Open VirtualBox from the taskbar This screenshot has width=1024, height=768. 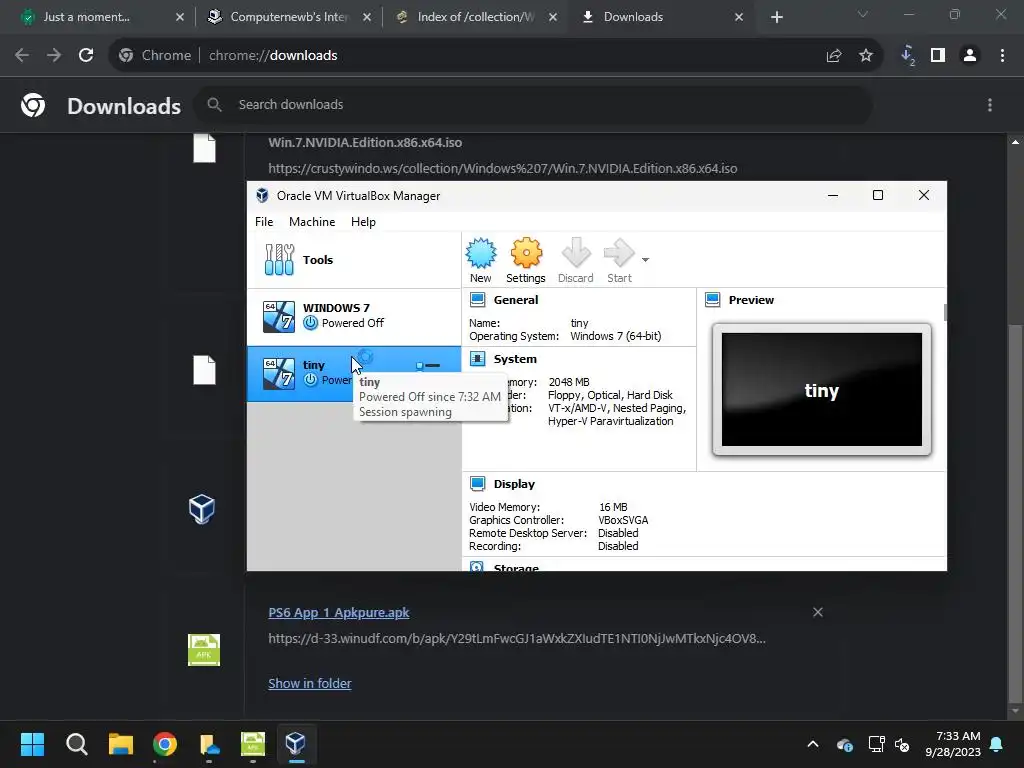click(x=296, y=744)
